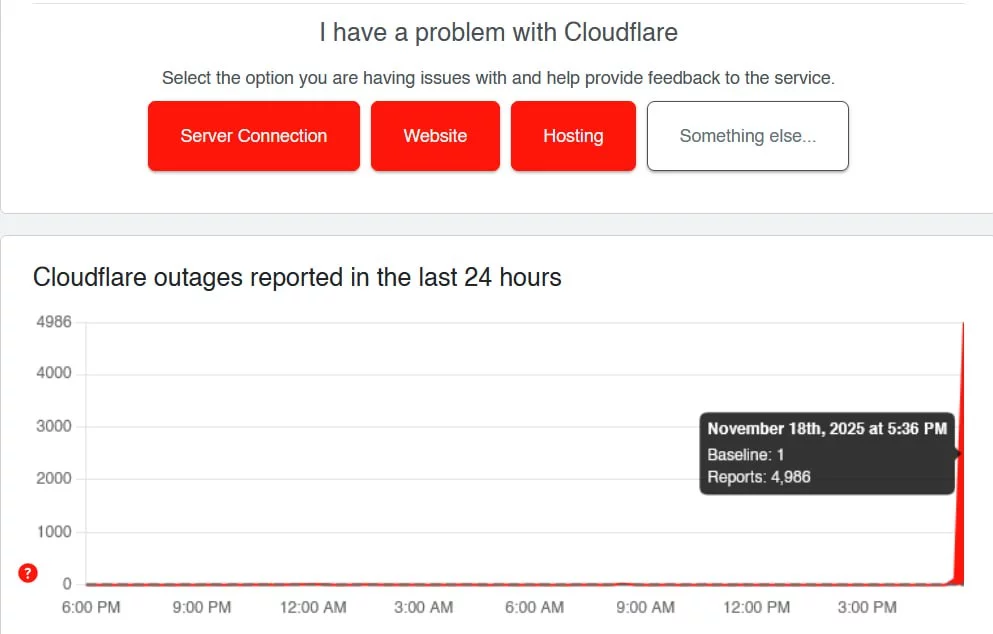Screen dimensions: 993x634
Task: Click the 12:00 AM time axis label
Action: click(x=313, y=607)
